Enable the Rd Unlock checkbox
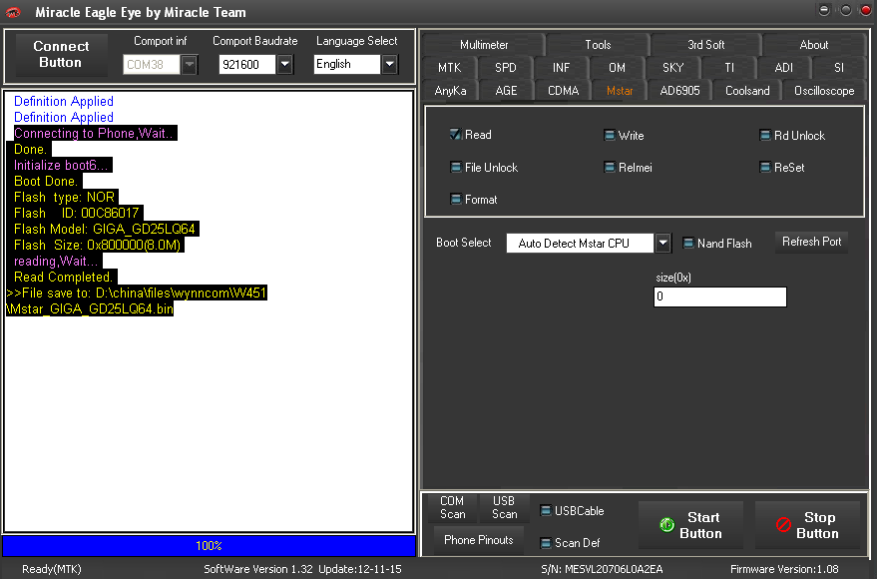This screenshot has width=877, height=579. tap(765, 135)
